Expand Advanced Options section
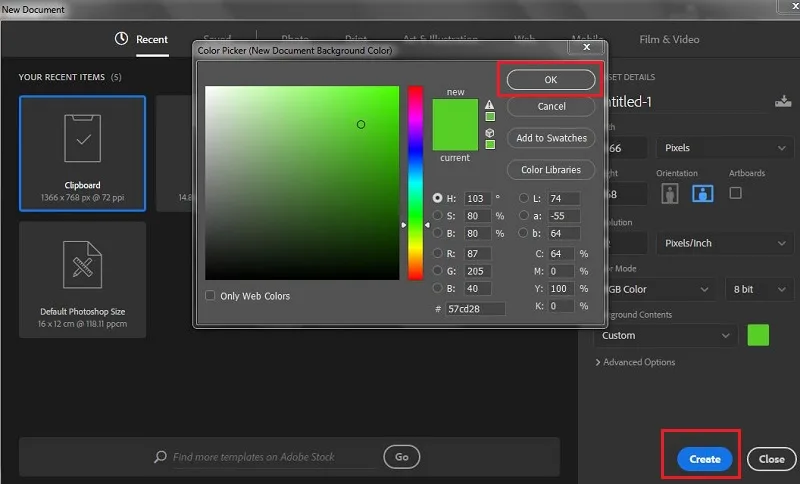This screenshot has width=800, height=484. [x=635, y=362]
